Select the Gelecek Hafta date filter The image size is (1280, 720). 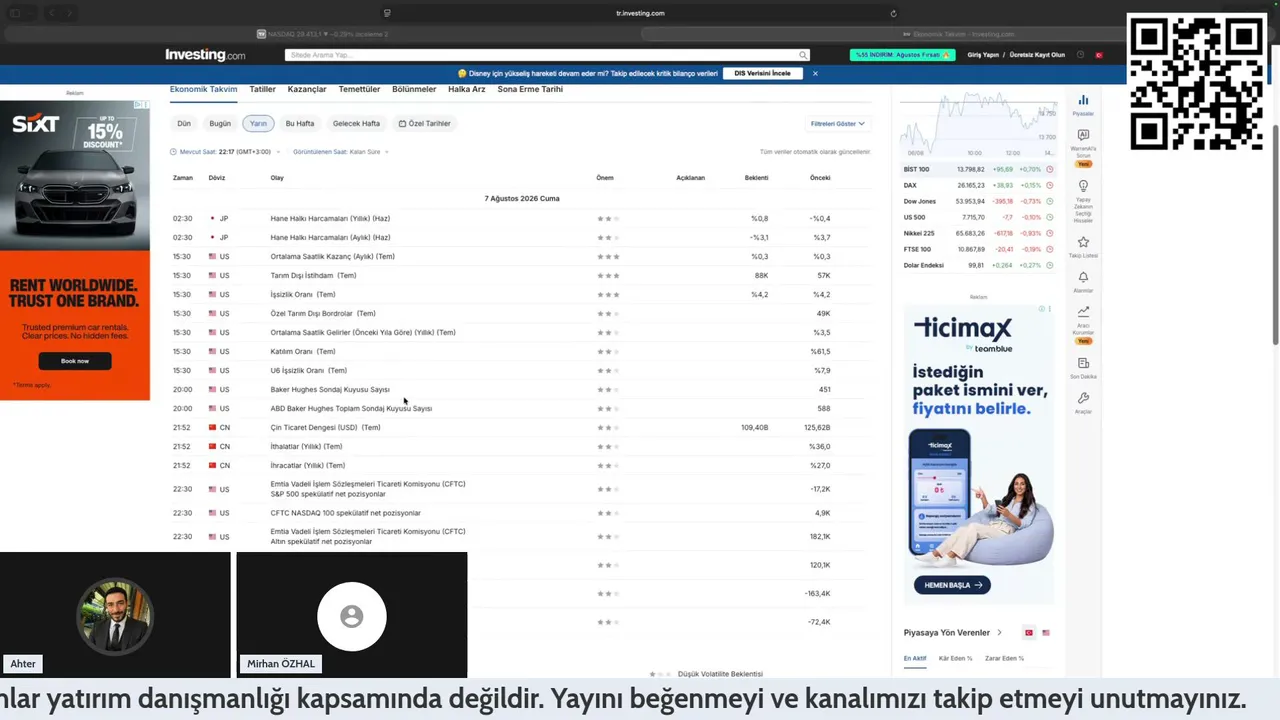pyautogui.click(x=356, y=124)
